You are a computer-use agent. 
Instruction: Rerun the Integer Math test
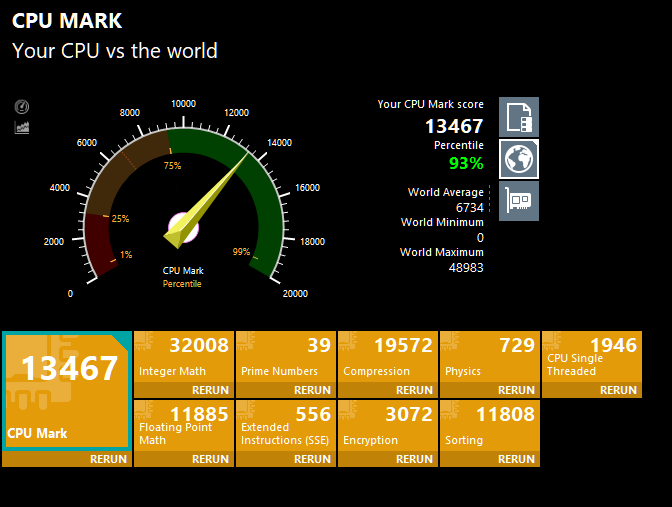click(x=184, y=390)
